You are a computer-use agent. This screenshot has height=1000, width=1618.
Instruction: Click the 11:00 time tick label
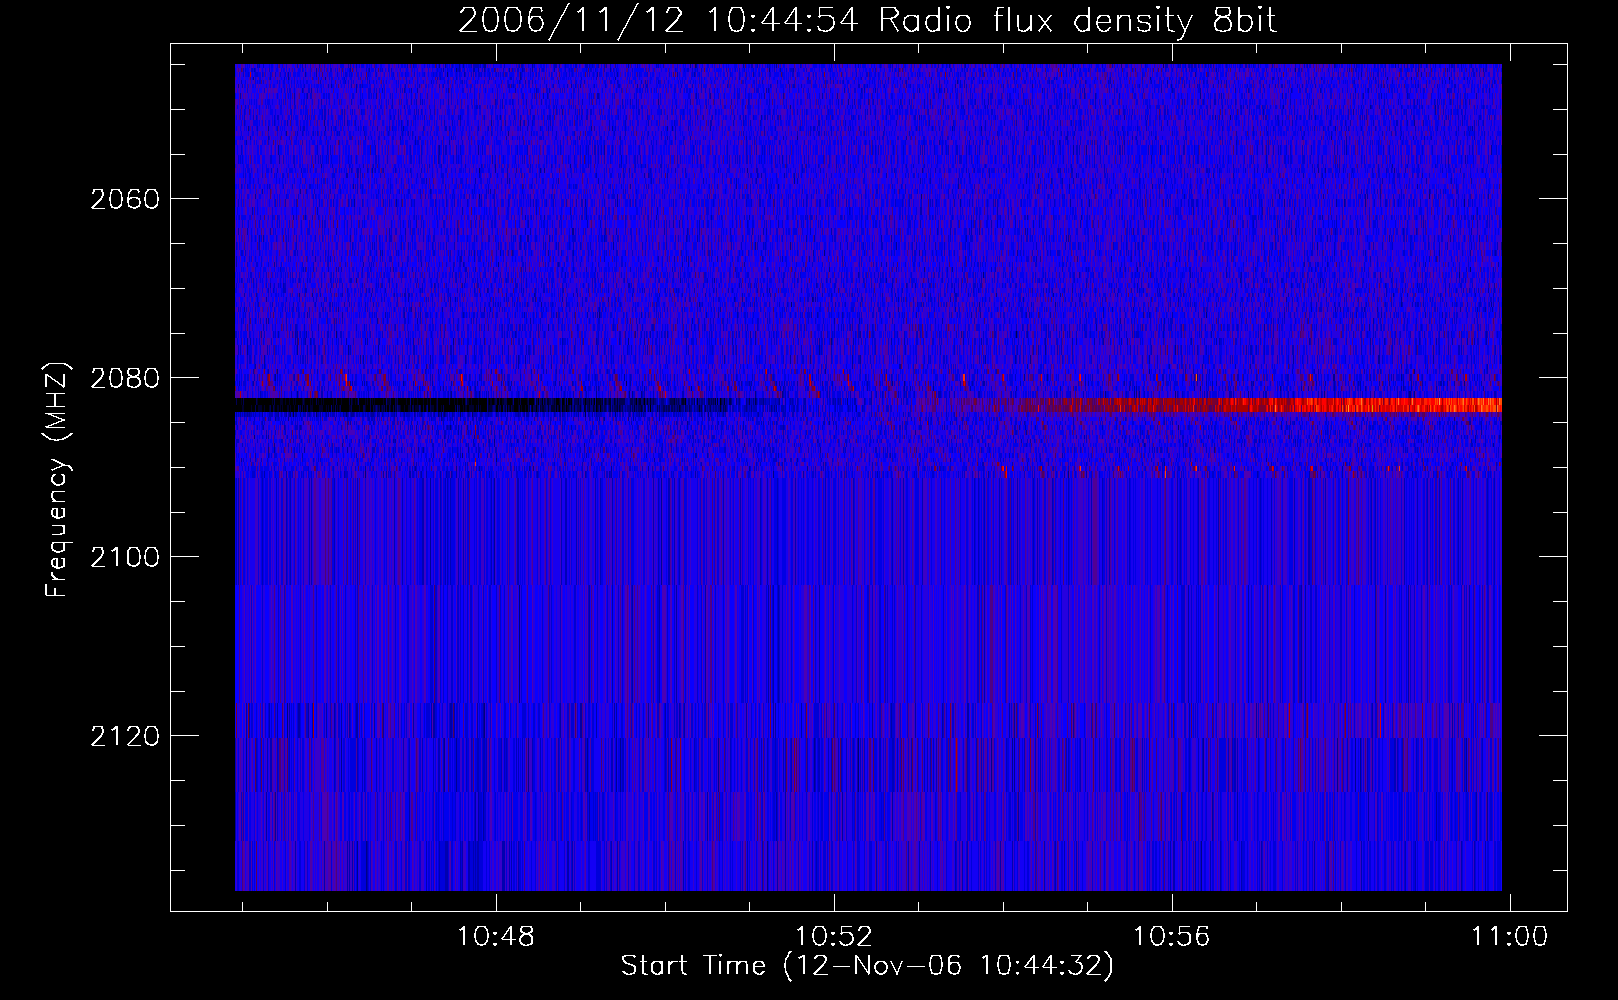point(1509,937)
